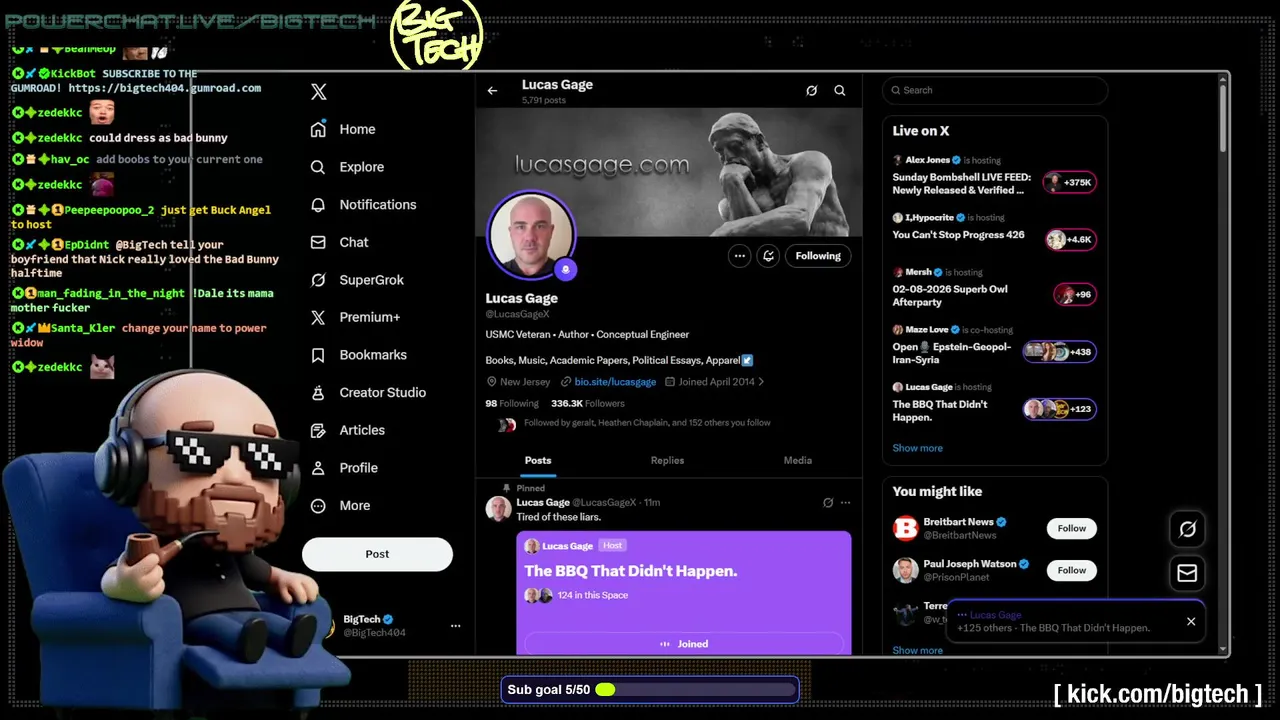Click +438 listeners badge
This screenshot has width=1280, height=720.
click(x=1060, y=351)
